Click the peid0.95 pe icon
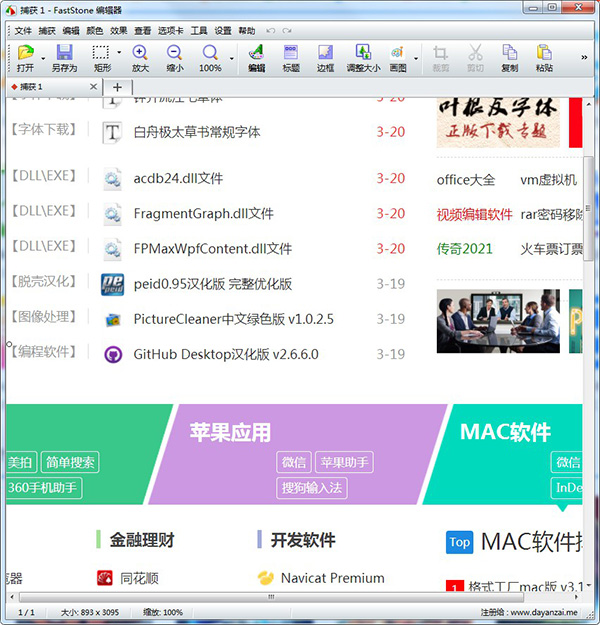The image size is (600, 625). [112, 284]
